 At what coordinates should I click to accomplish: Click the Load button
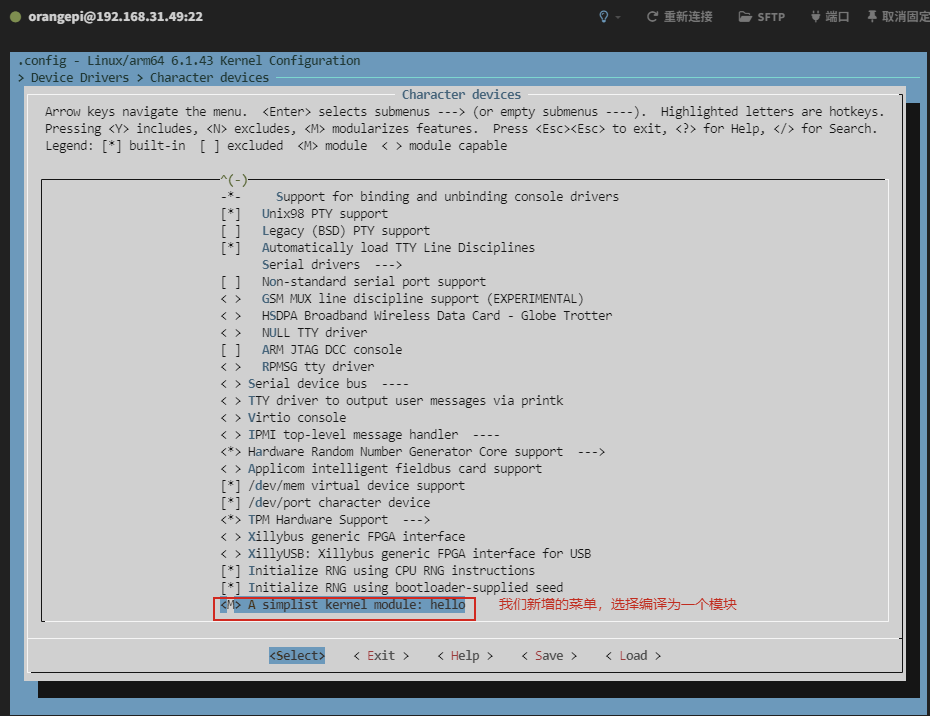point(633,655)
